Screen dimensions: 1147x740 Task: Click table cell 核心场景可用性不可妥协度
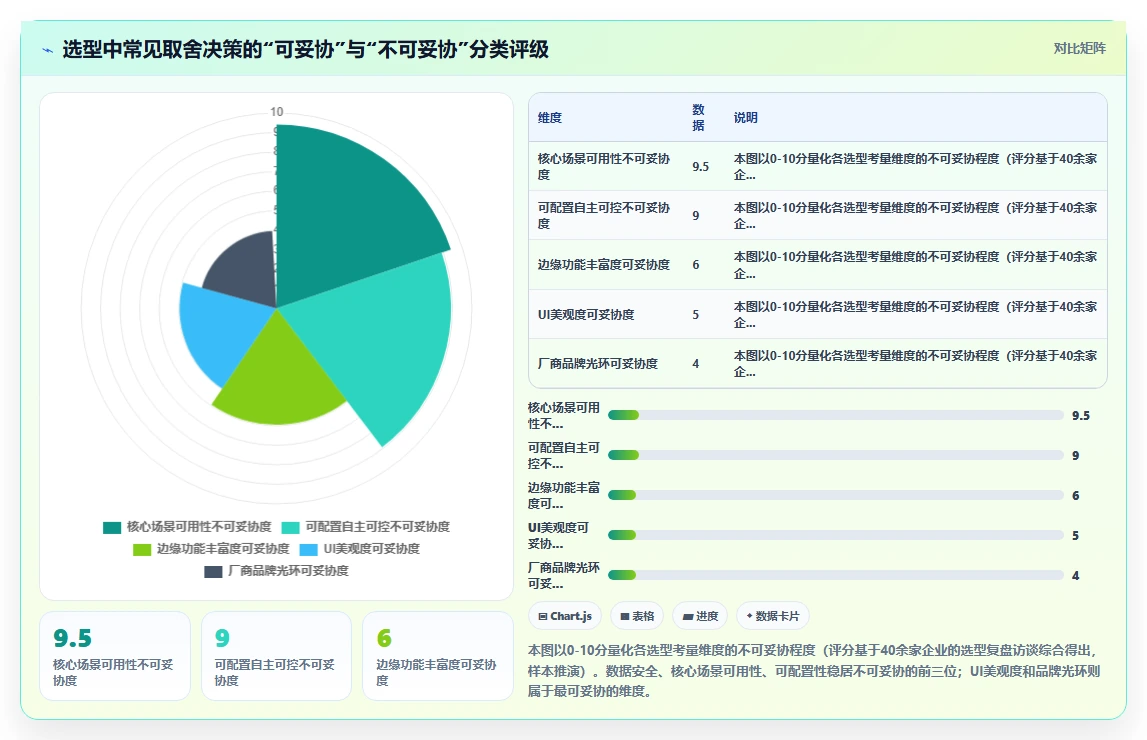604,167
